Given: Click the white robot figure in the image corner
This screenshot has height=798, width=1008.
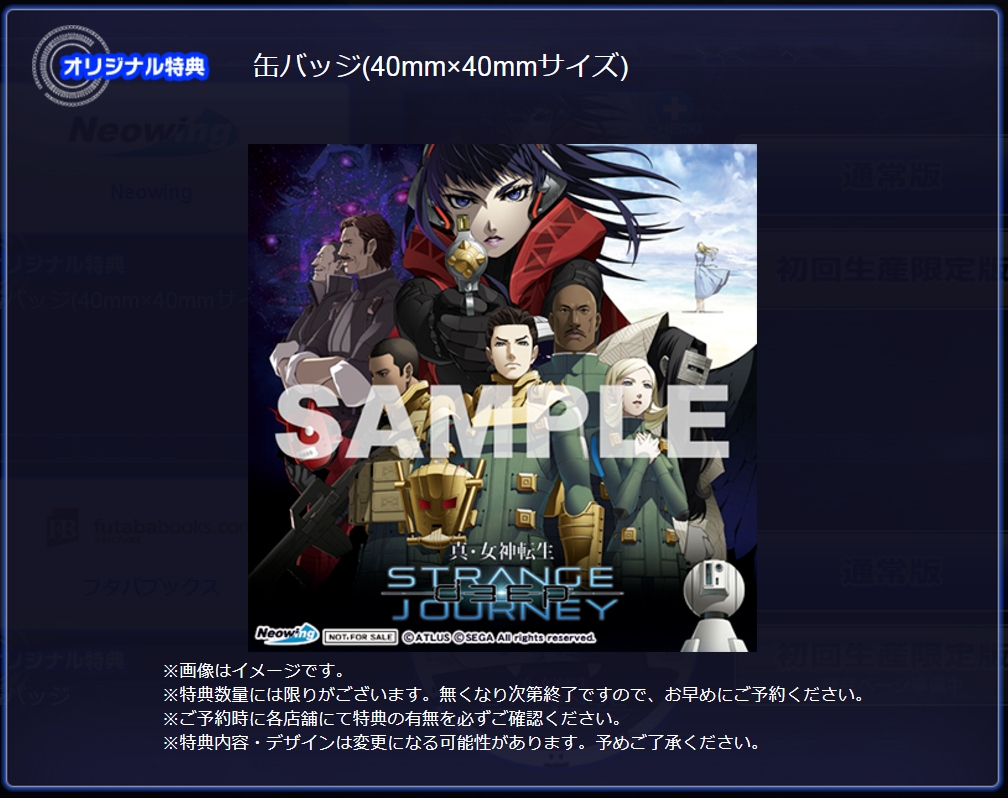Looking at the screenshot, I should pos(714,604).
